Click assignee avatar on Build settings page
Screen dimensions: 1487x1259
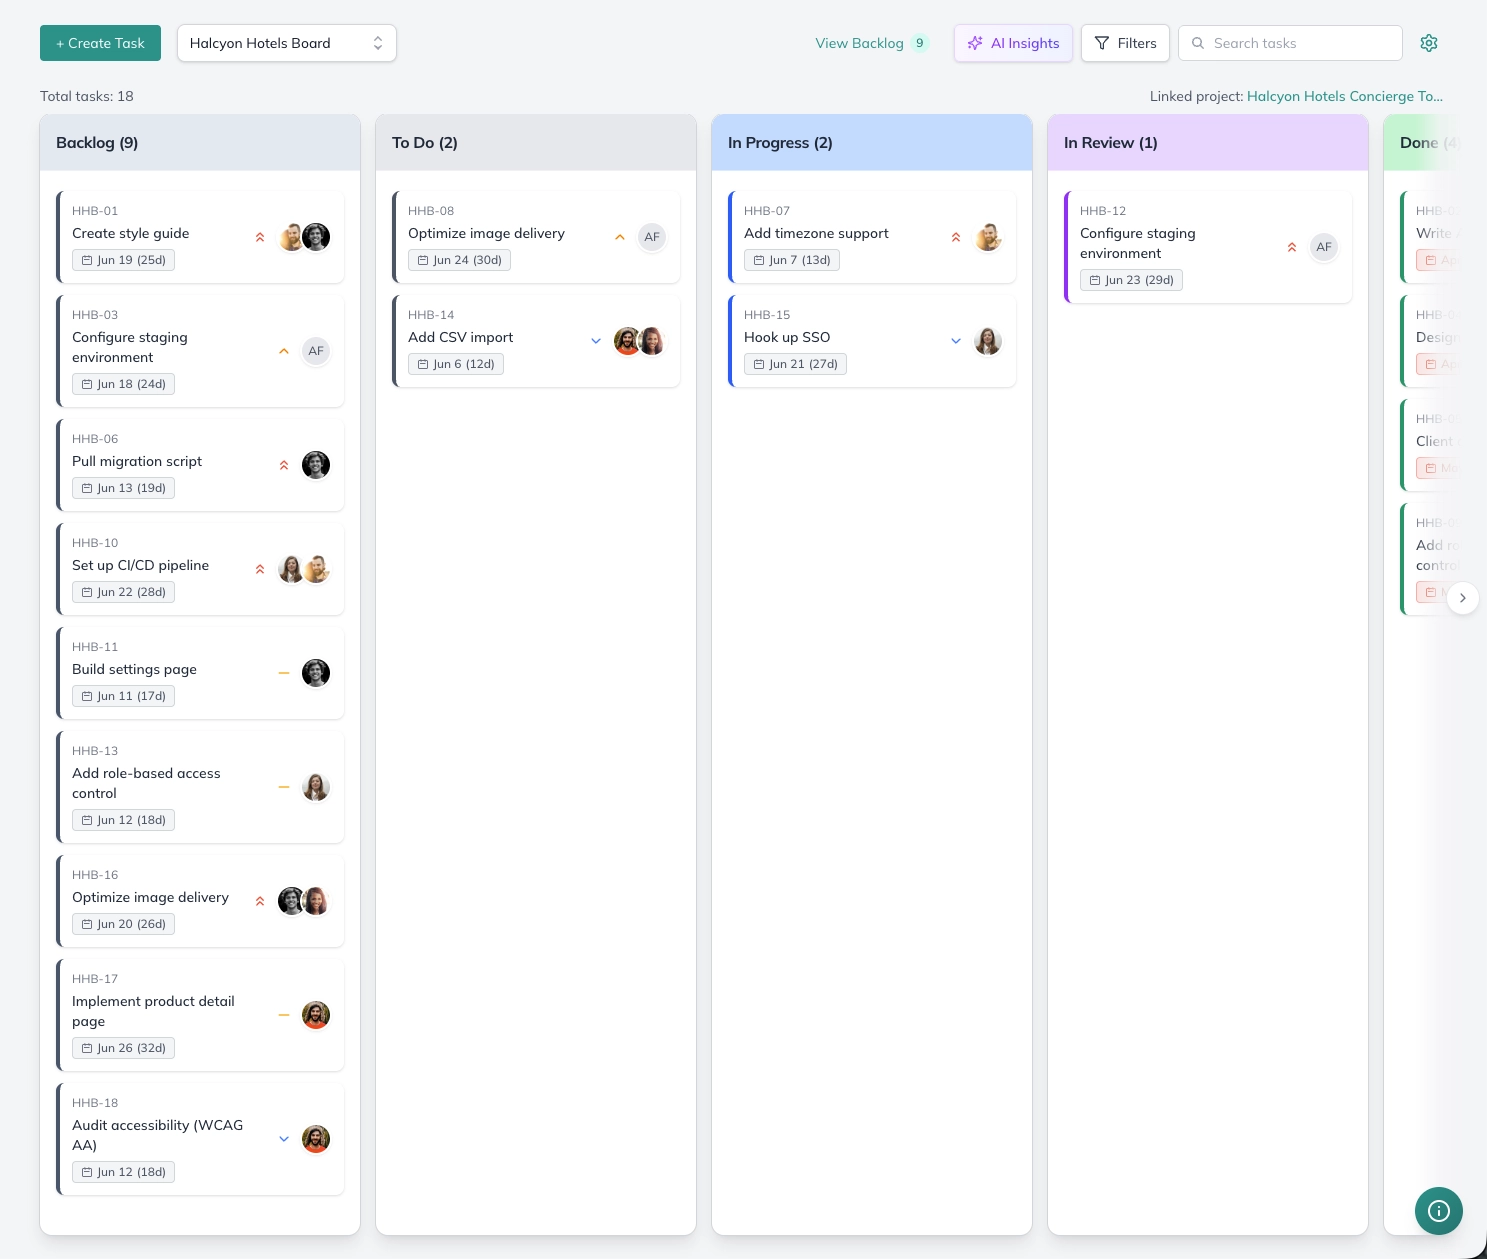point(316,673)
